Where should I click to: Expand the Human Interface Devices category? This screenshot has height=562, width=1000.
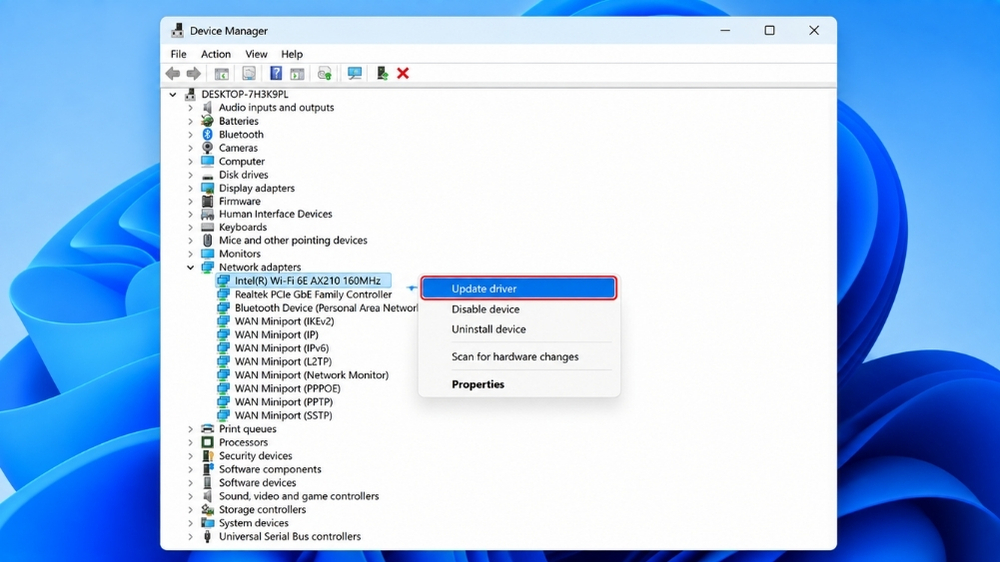tap(190, 214)
